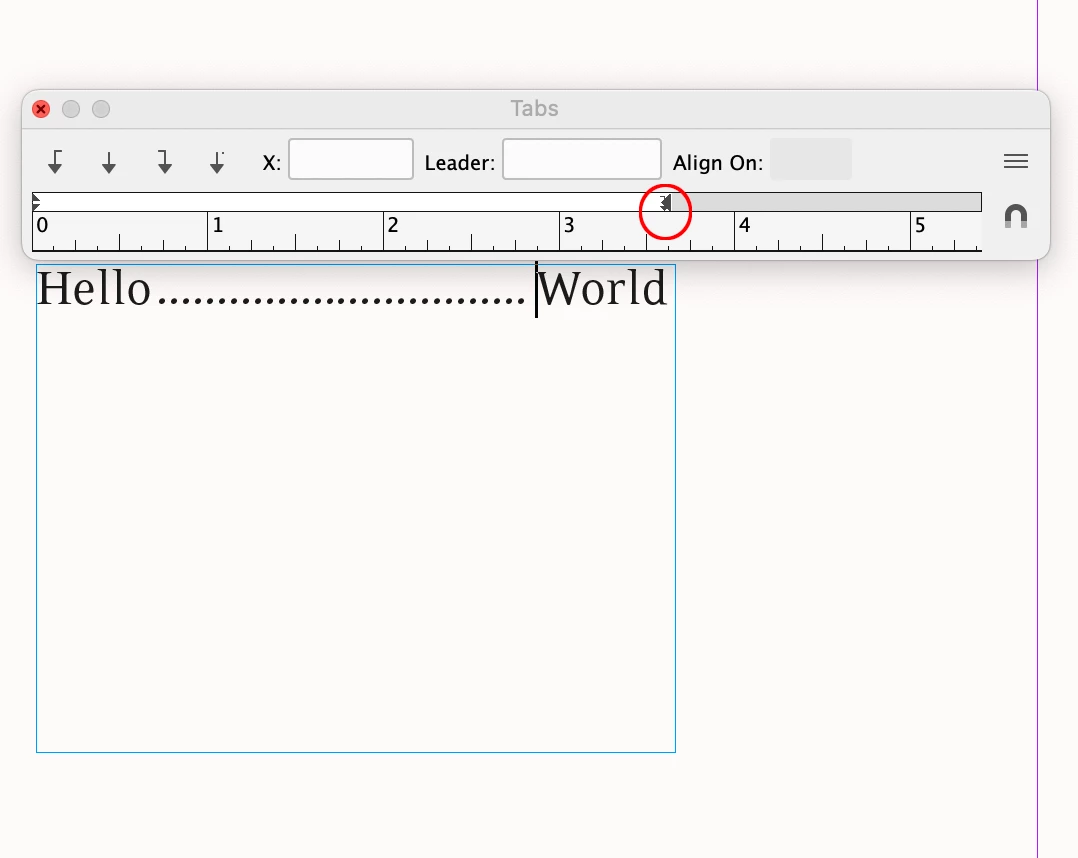This screenshot has height=858, width=1078.
Task: Click the tab ruler at the 3 mark
Action: pyautogui.click(x=560, y=231)
